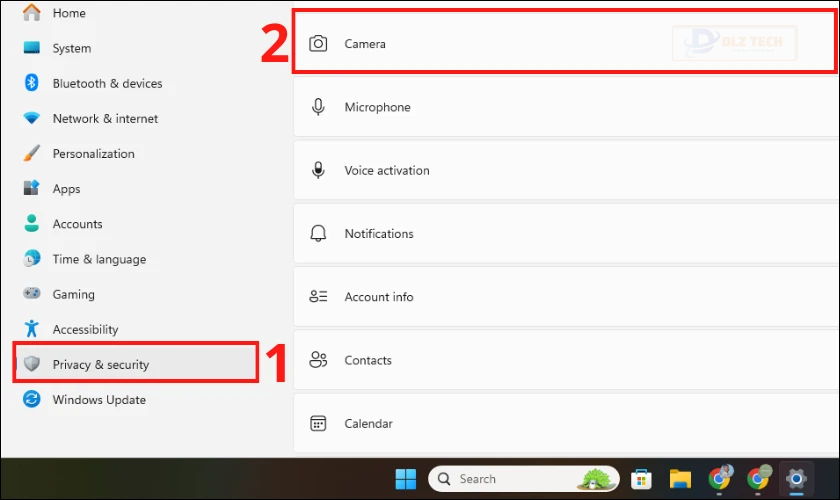Select Accounts in the sidebar
The image size is (840, 500).
tap(77, 224)
